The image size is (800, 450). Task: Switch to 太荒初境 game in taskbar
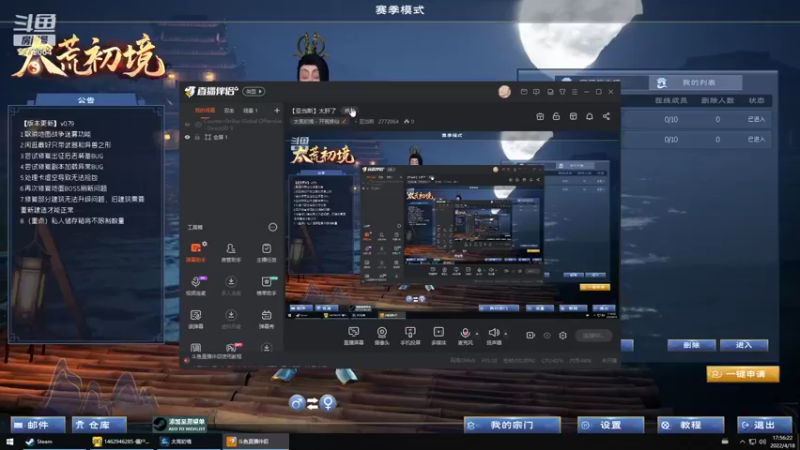tap(188, 441)
